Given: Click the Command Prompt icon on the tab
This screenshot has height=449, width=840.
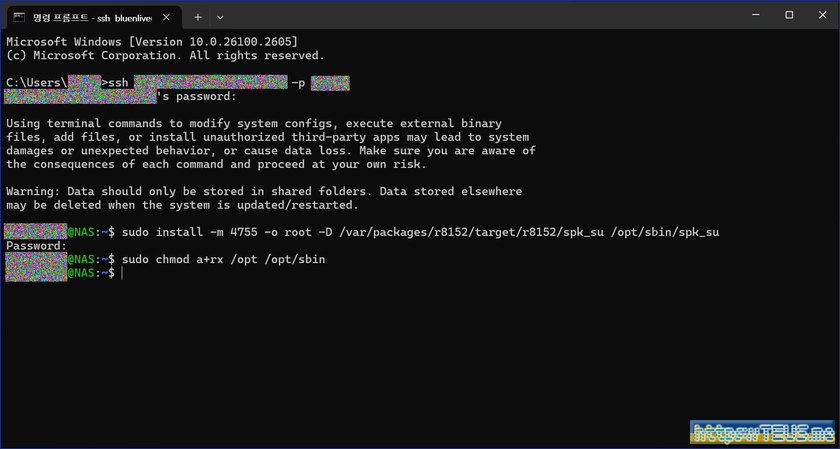Looking at the screenshot, I should click(19, 16).
